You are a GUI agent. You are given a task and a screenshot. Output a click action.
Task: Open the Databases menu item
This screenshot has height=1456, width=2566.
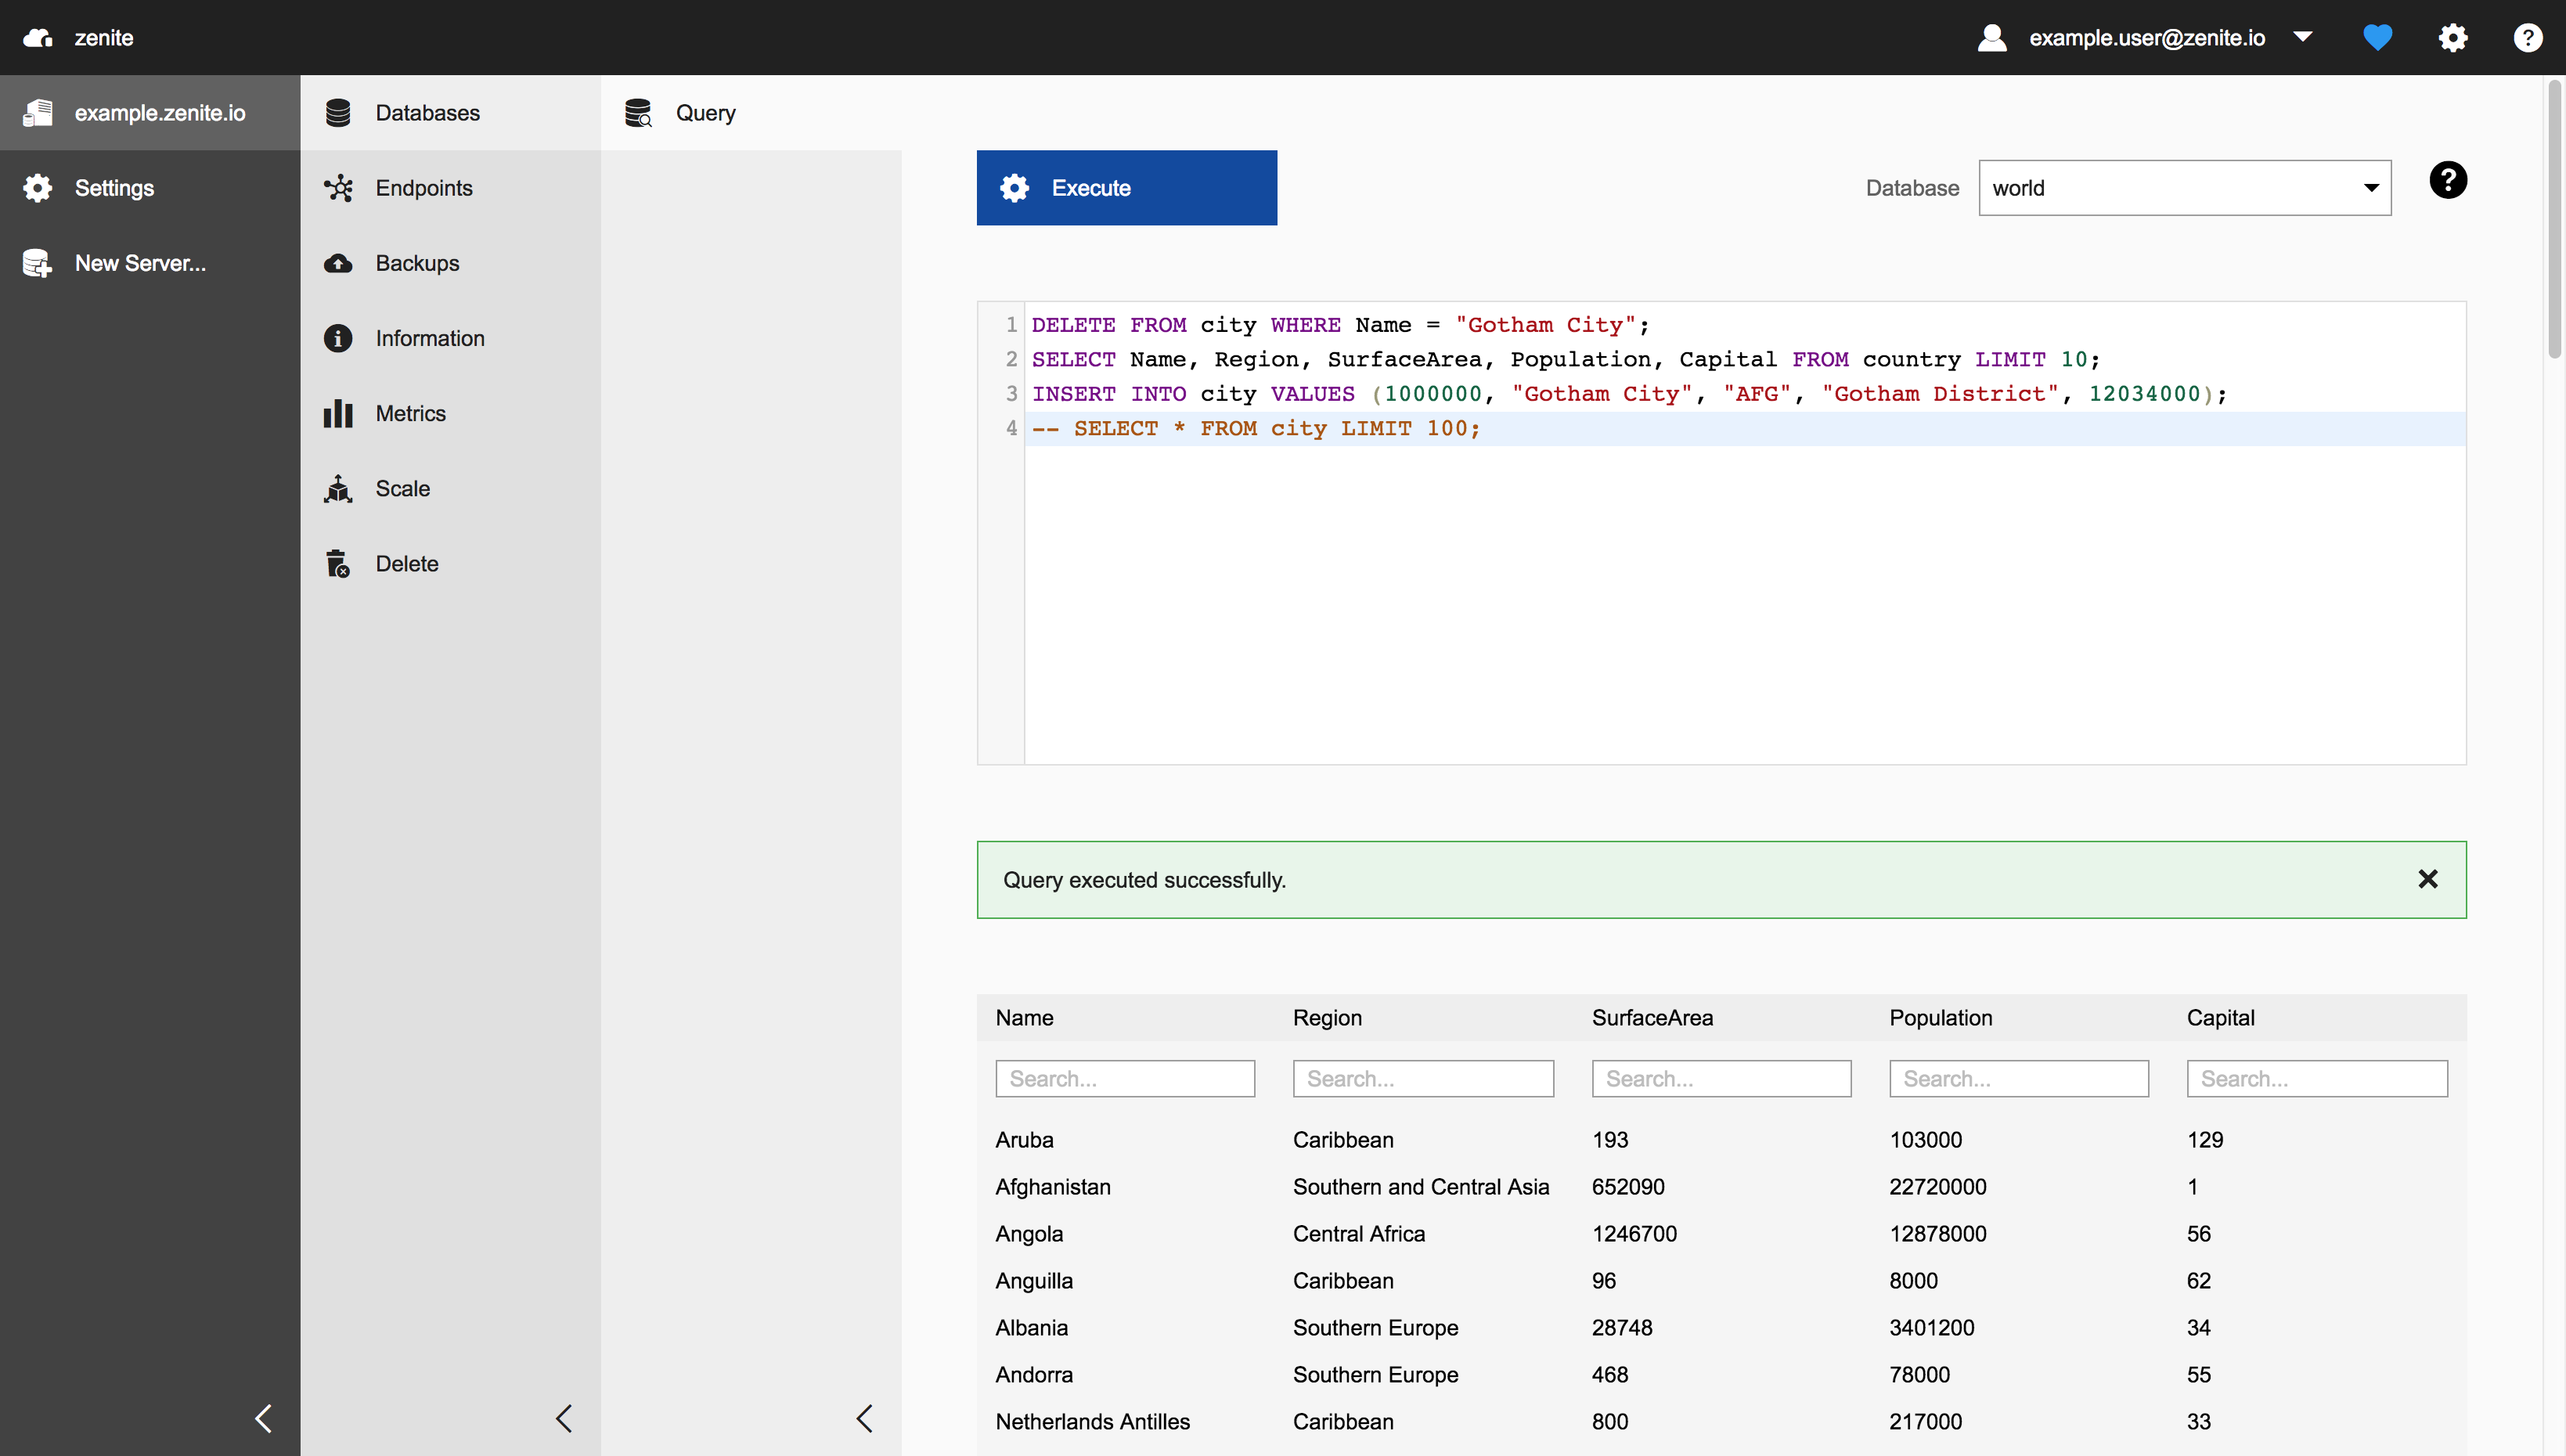427,113
